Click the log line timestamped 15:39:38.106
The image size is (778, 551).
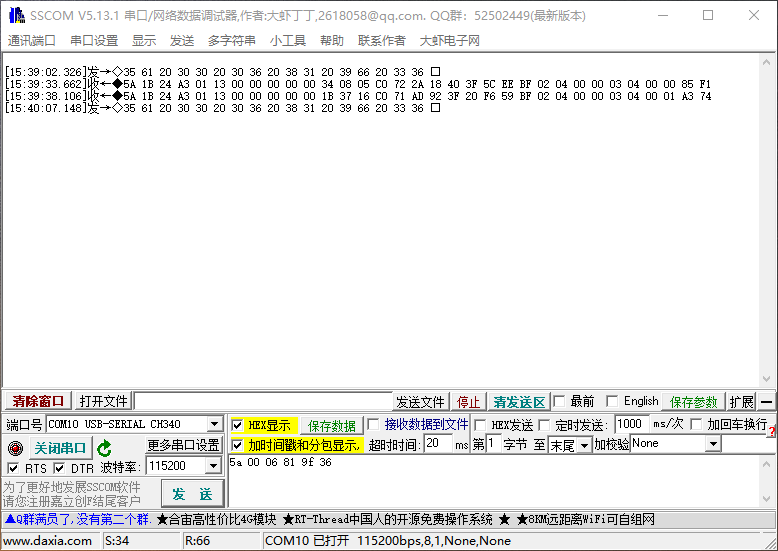pyautogui.click(x=358, y=96)
